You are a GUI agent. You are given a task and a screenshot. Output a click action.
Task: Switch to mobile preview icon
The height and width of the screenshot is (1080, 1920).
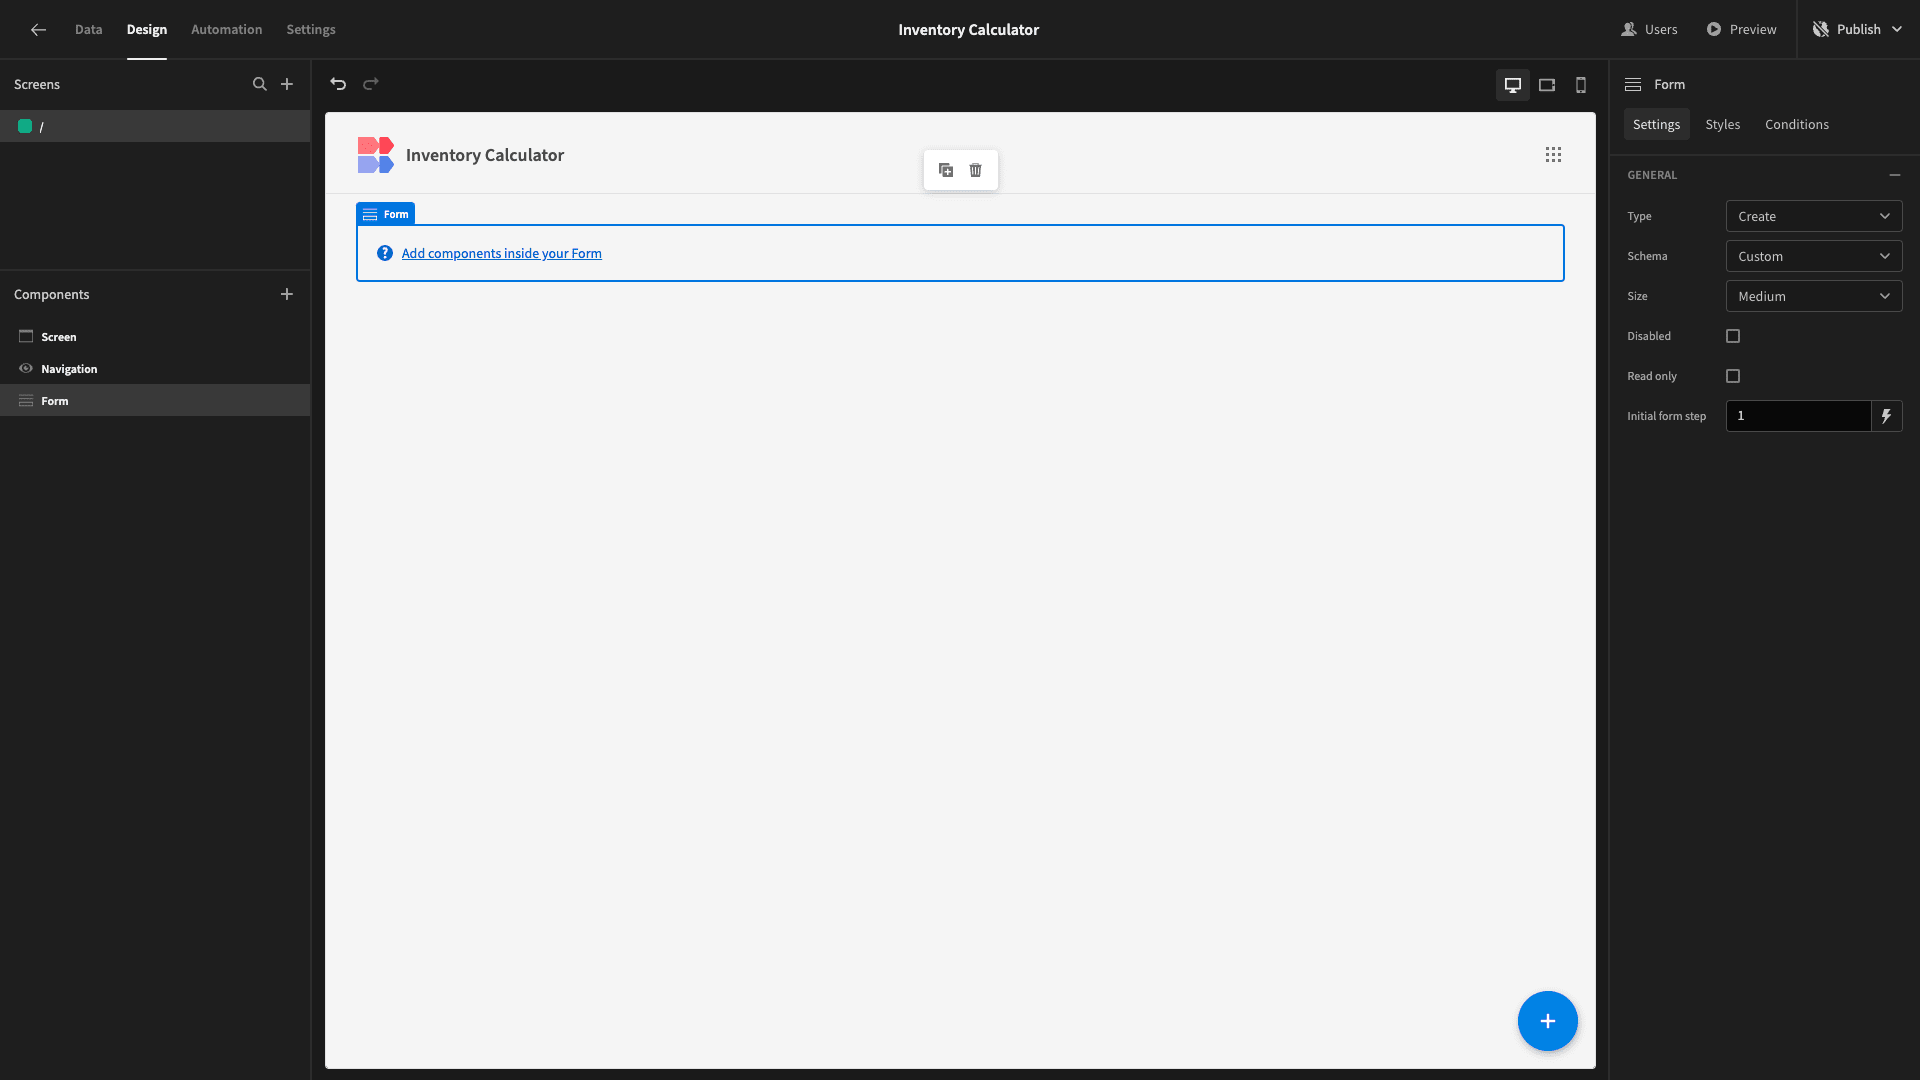coord(1581,85)
